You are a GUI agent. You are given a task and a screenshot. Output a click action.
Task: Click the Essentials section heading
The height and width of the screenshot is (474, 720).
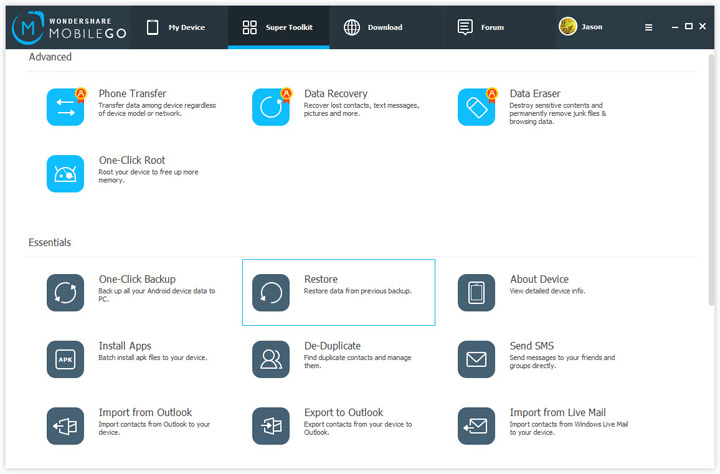click(x=50, y=243)
